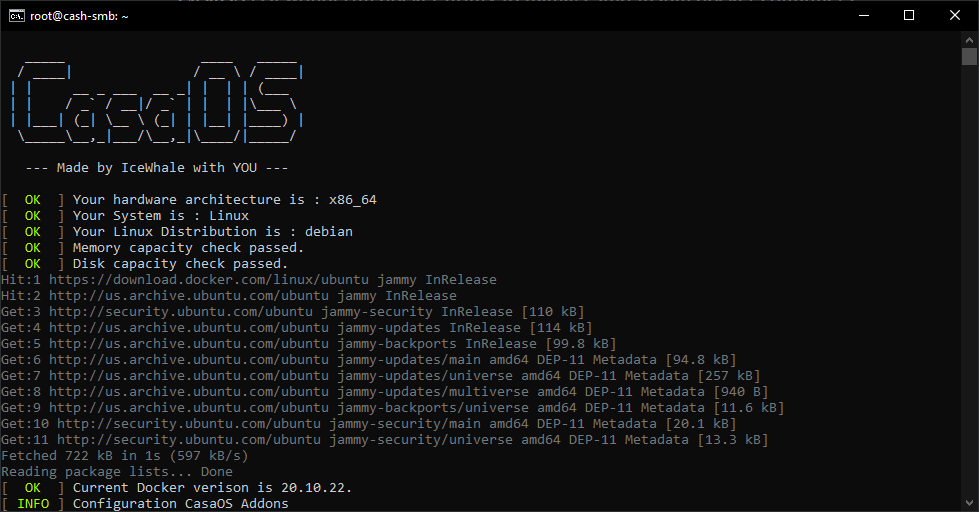Click the 'Configuration CasaOS Addons' text
The image size is (979, 512).
click(180, 504)
